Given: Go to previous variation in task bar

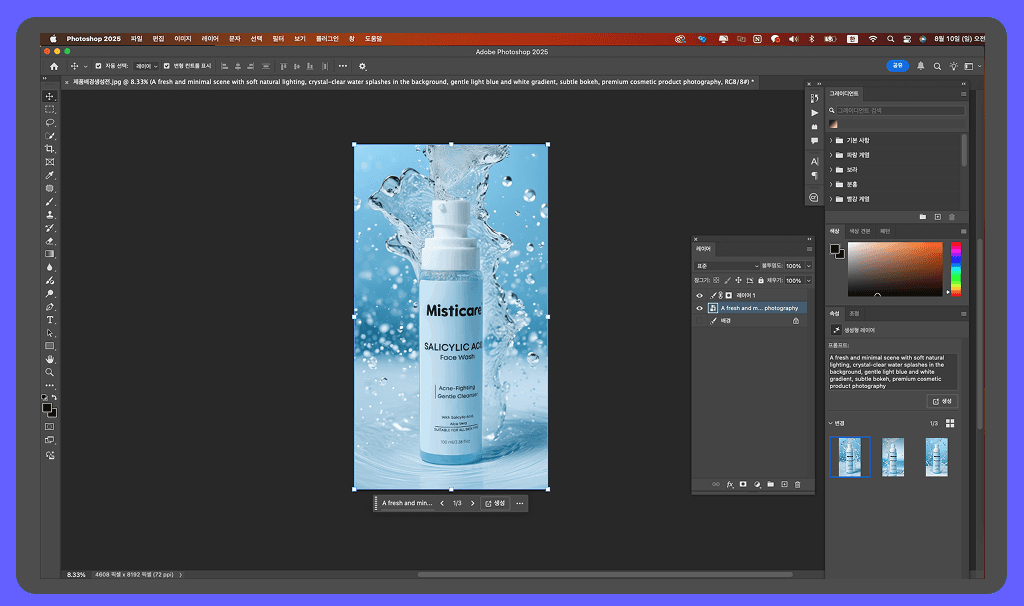Looking at the screenshot, I should pos(442,503).
